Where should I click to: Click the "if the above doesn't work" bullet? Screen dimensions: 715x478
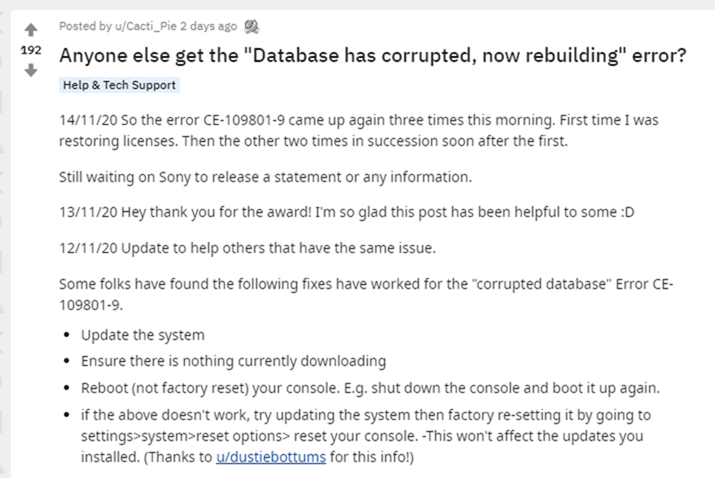click(366, 436)
